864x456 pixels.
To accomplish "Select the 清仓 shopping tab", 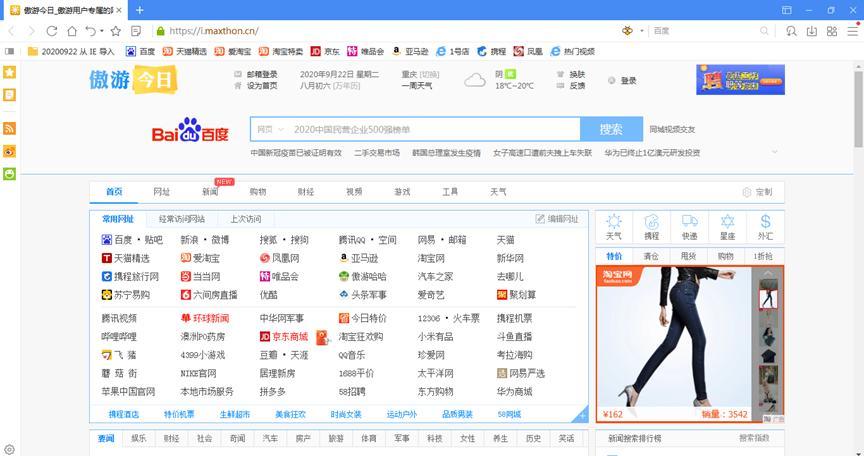I will click(x=651, y=256).
